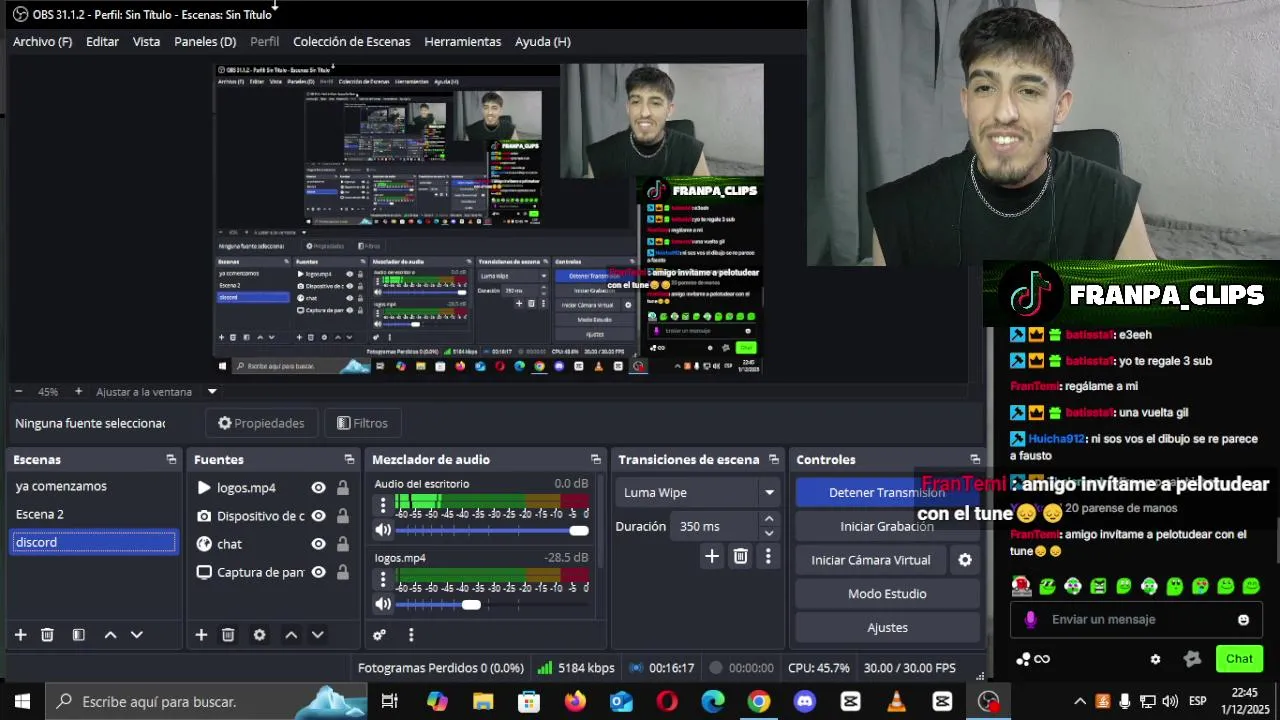Open virtual camera settings gear
This screenshot has width=1280, height=720.
coord(965,560)
